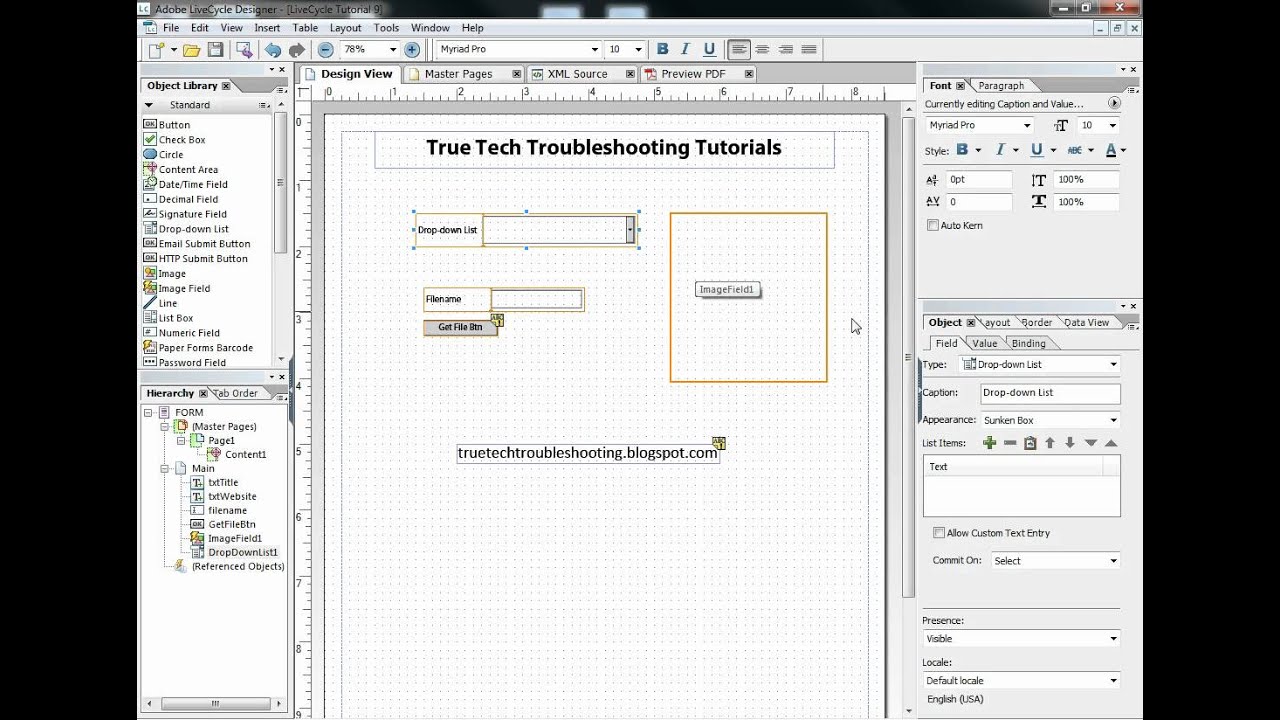Screen dimensions: 1280x720
Task: Open the Commit On dropdown
Action: pyautogui.click(x=1113, y=561)
